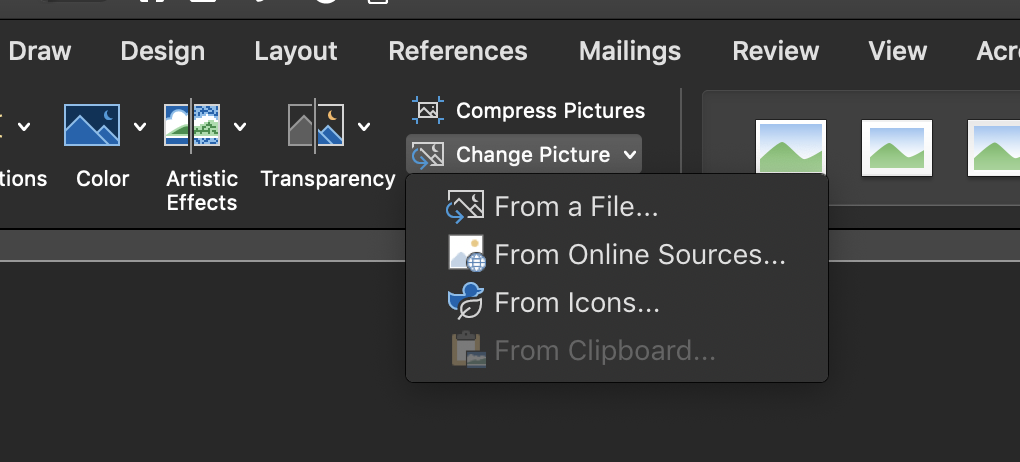Click the Compress Pictures icon
Screen dimensions: 1020x462
pyautogui.click(x=428, y=110)
